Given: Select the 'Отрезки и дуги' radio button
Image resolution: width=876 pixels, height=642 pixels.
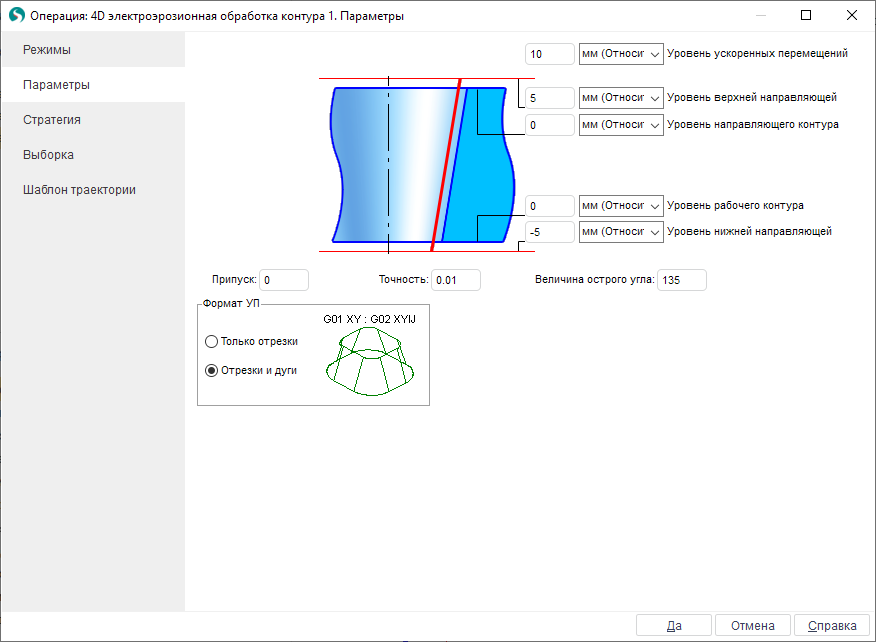Looking at the screenshot, I should click(x=211, y=370).
